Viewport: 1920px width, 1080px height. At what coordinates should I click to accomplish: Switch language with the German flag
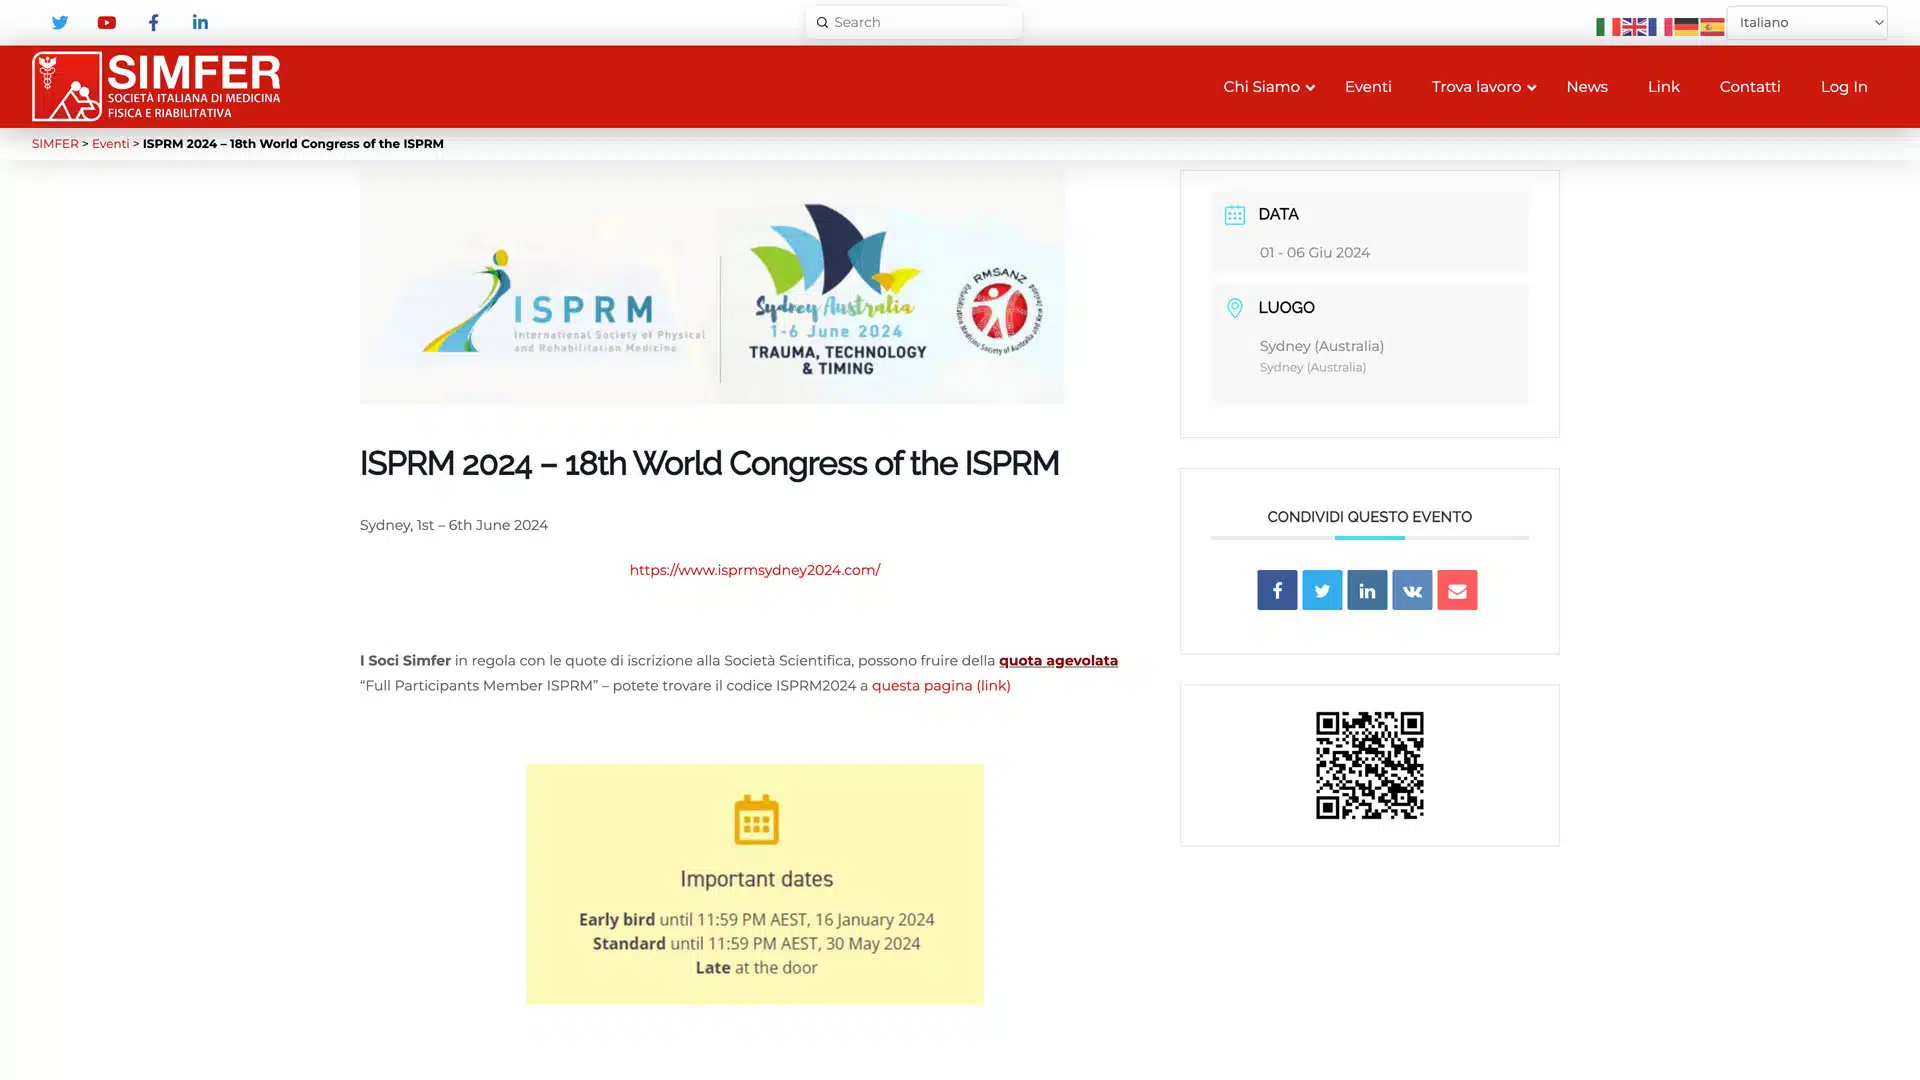pyautogui.click(x=1685, y=27)
